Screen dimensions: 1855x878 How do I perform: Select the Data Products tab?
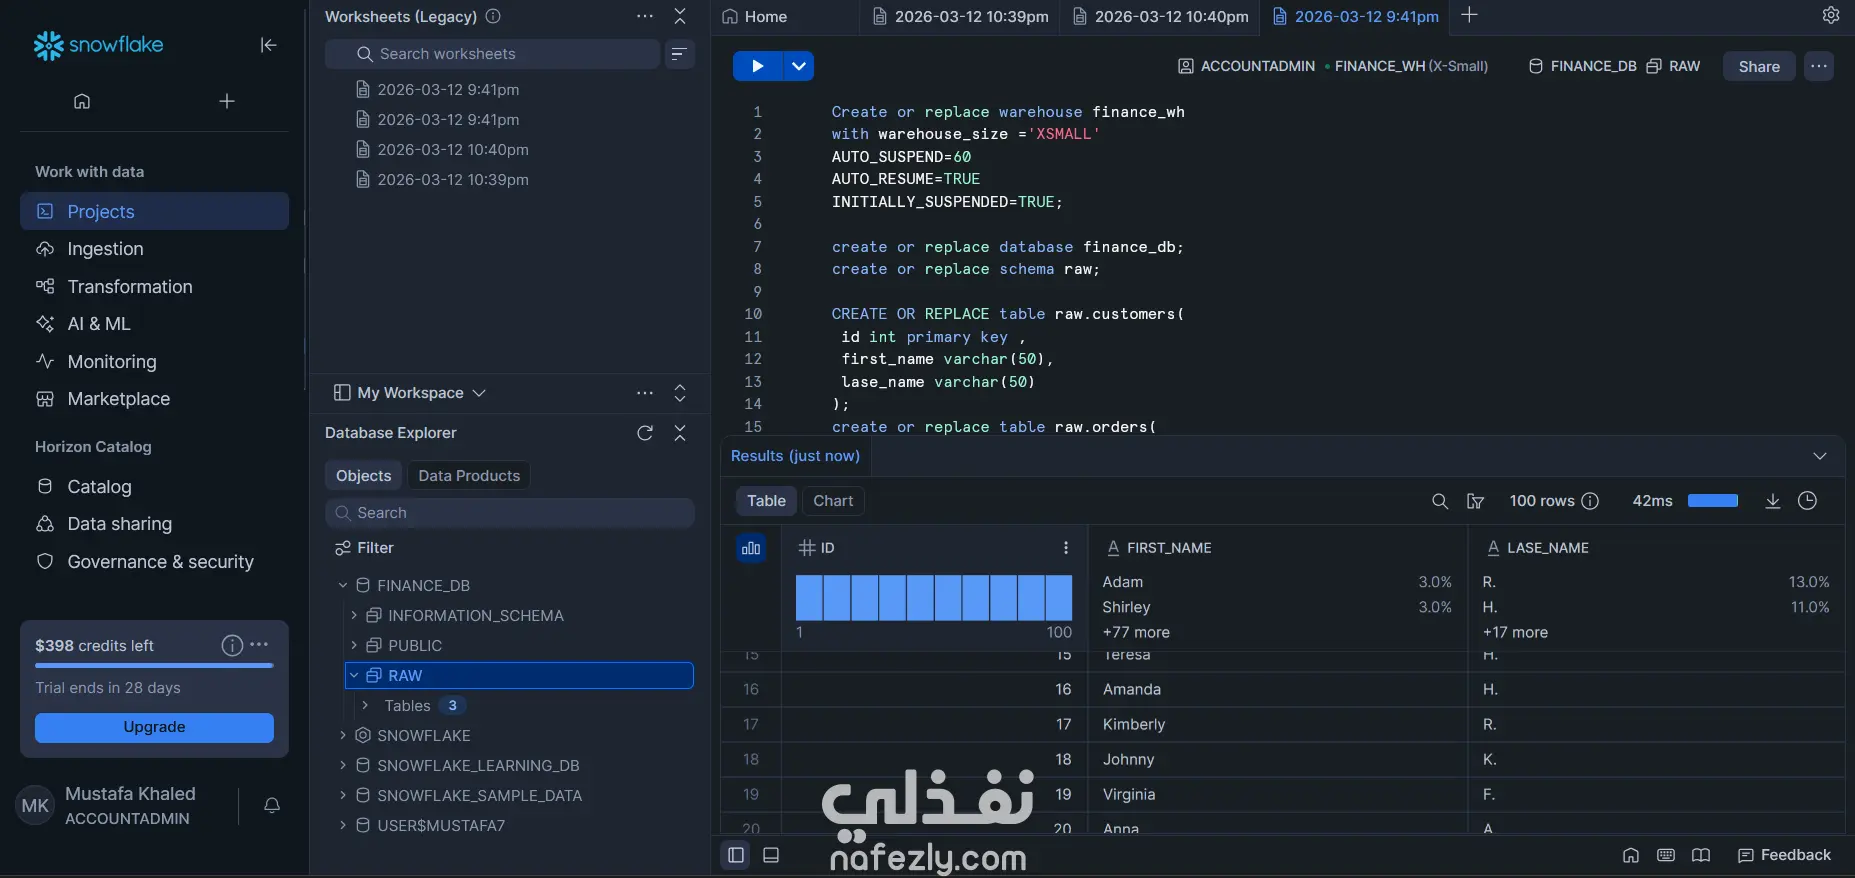469,476
